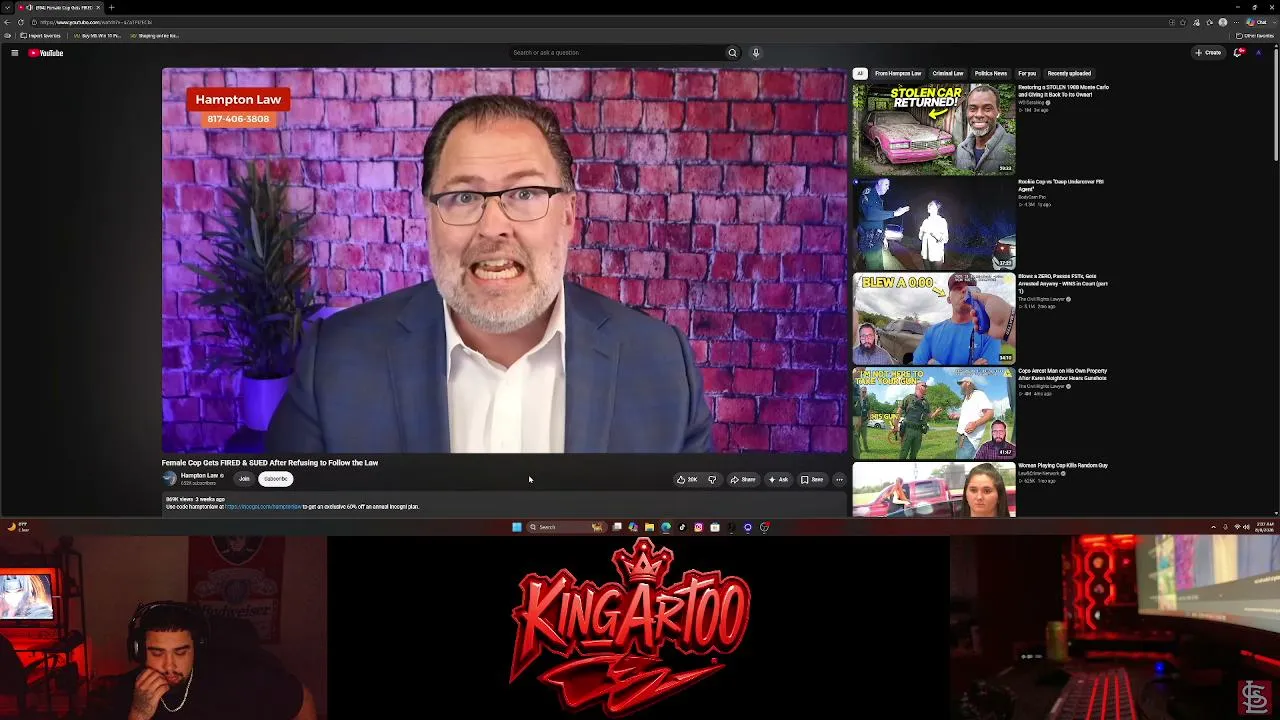Open the browser profile avatar
This screenshot has width=1280, height=720.
click(1222, 22)
